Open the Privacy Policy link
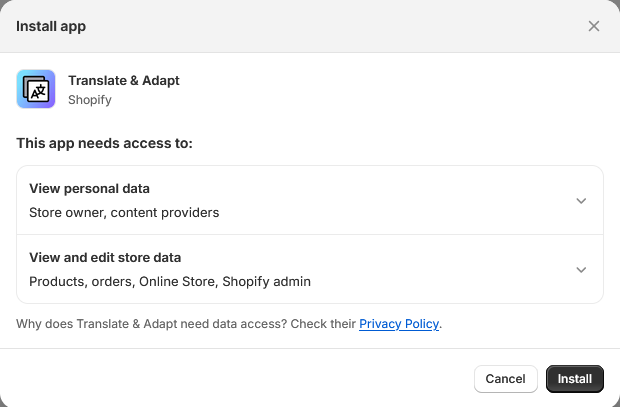The height and width of the screenshot is (407, 620). (x=399, y=324)
